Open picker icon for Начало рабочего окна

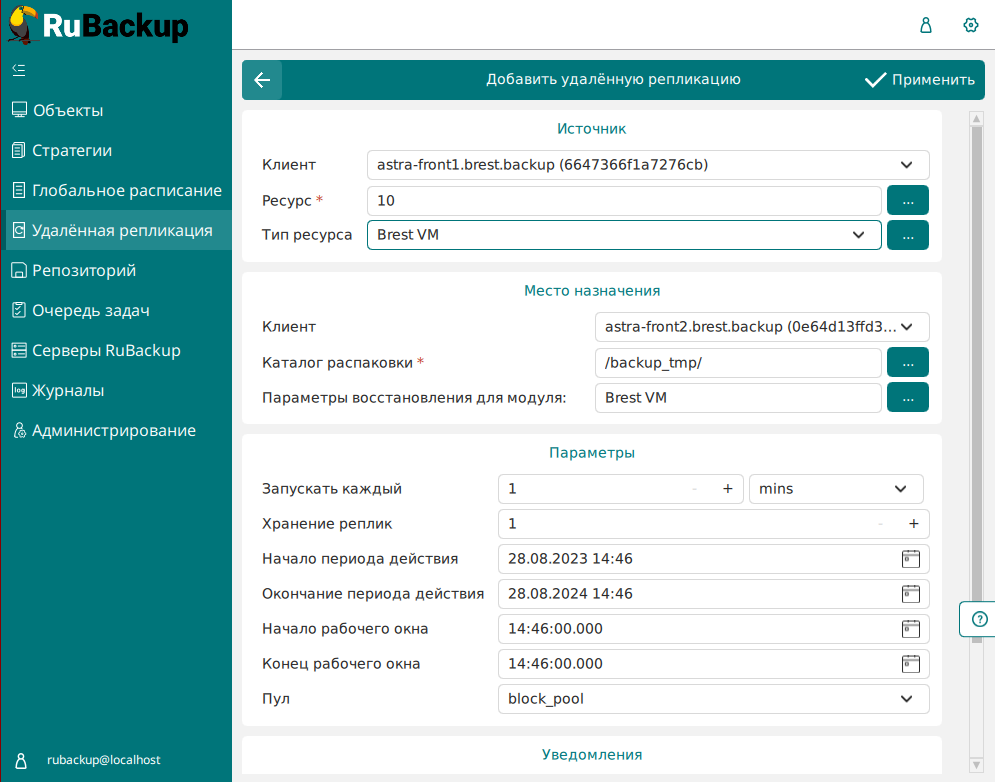910,629
